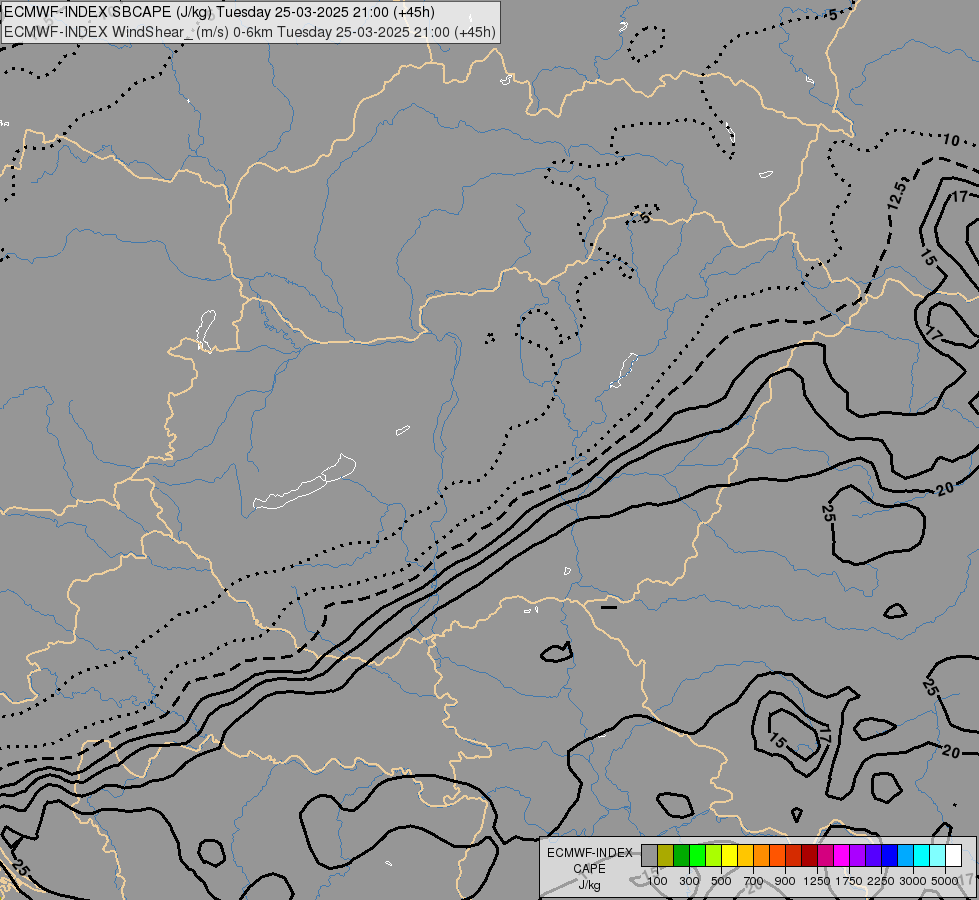Click the legend tick label 300
Screen dimensions: 979x900
689,881
